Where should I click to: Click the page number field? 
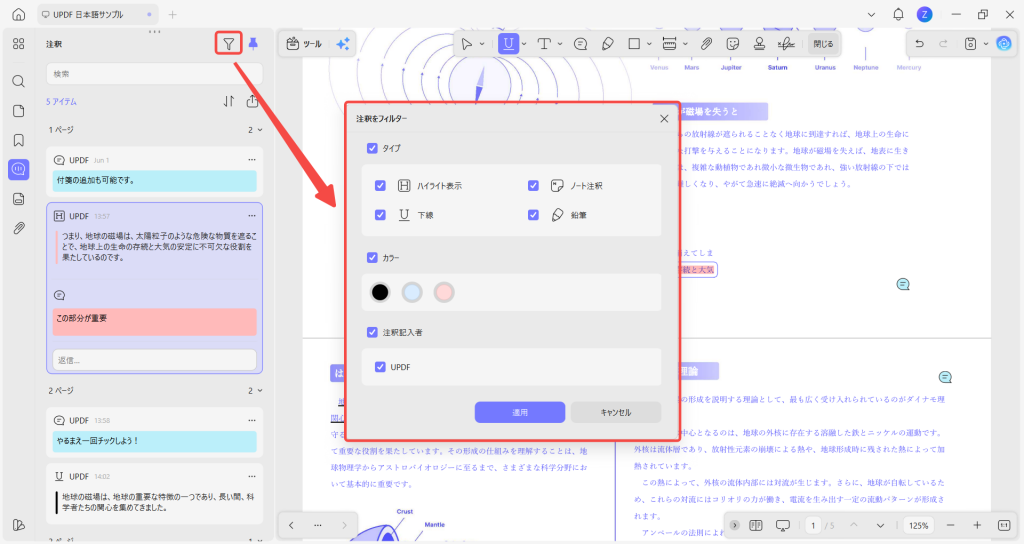[x=813, y=525]
